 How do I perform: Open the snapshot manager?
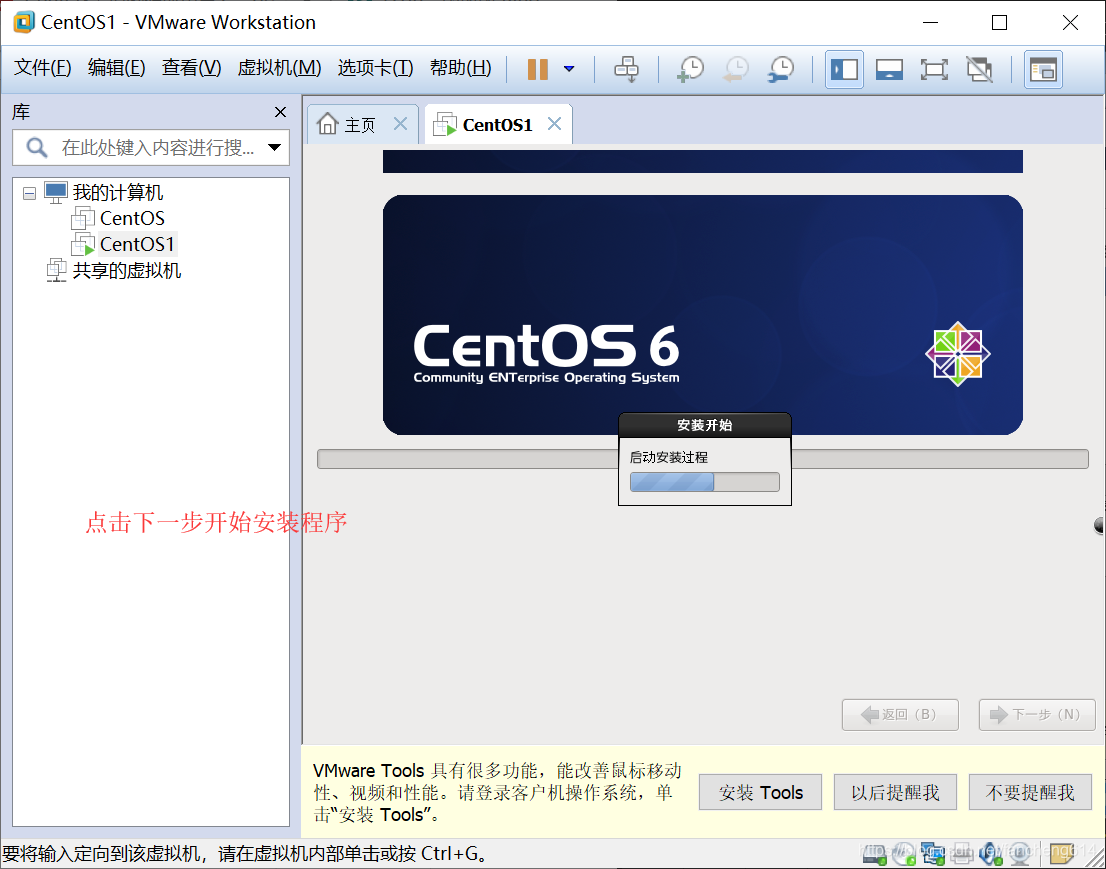(x=781, y=69)
